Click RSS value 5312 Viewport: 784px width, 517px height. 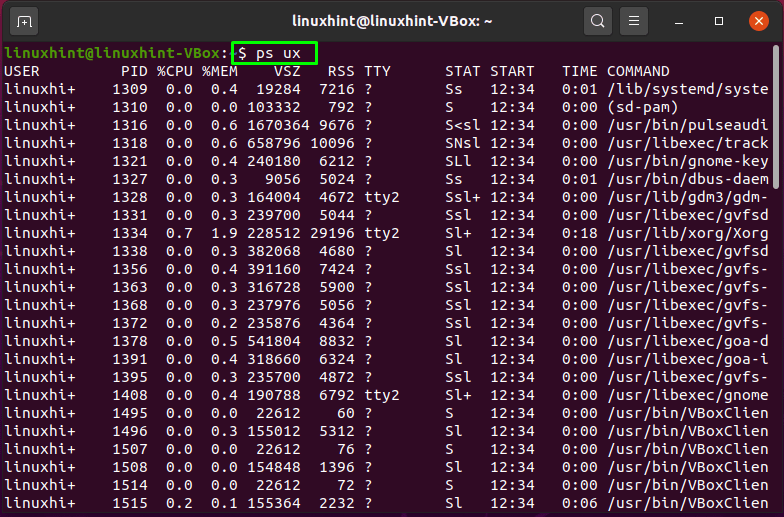[336, 432]
